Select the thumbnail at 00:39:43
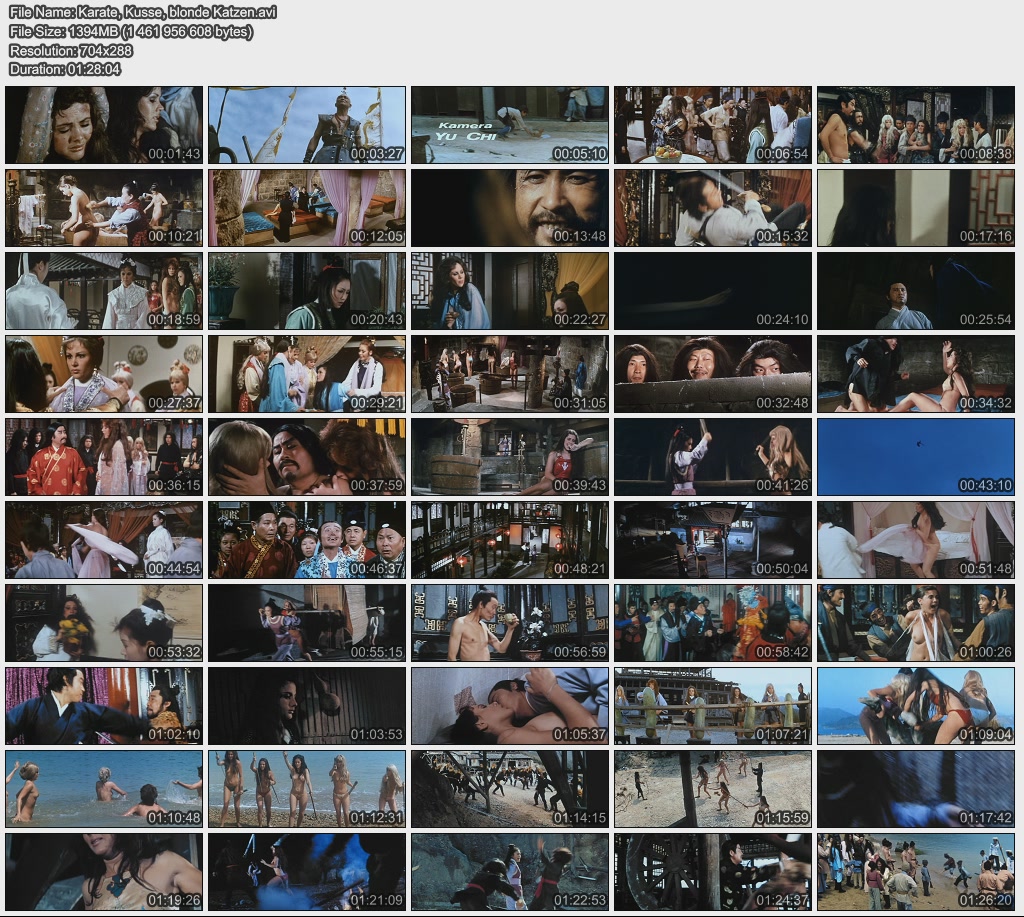Screen dimensions: 1024x917 tap(510, 457)
